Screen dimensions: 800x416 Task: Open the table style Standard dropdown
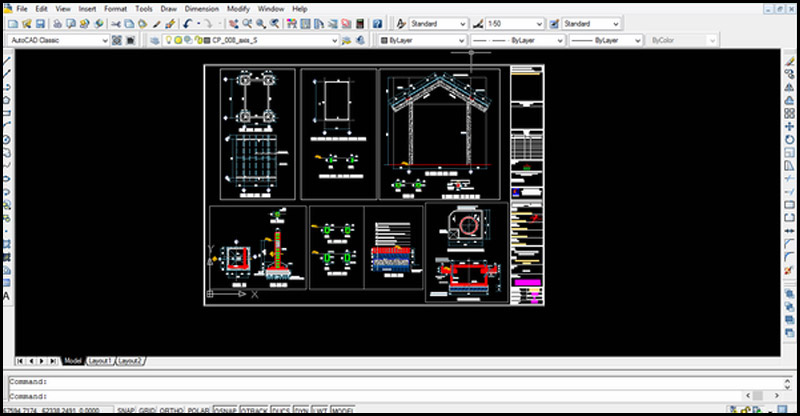click(591, 24)
